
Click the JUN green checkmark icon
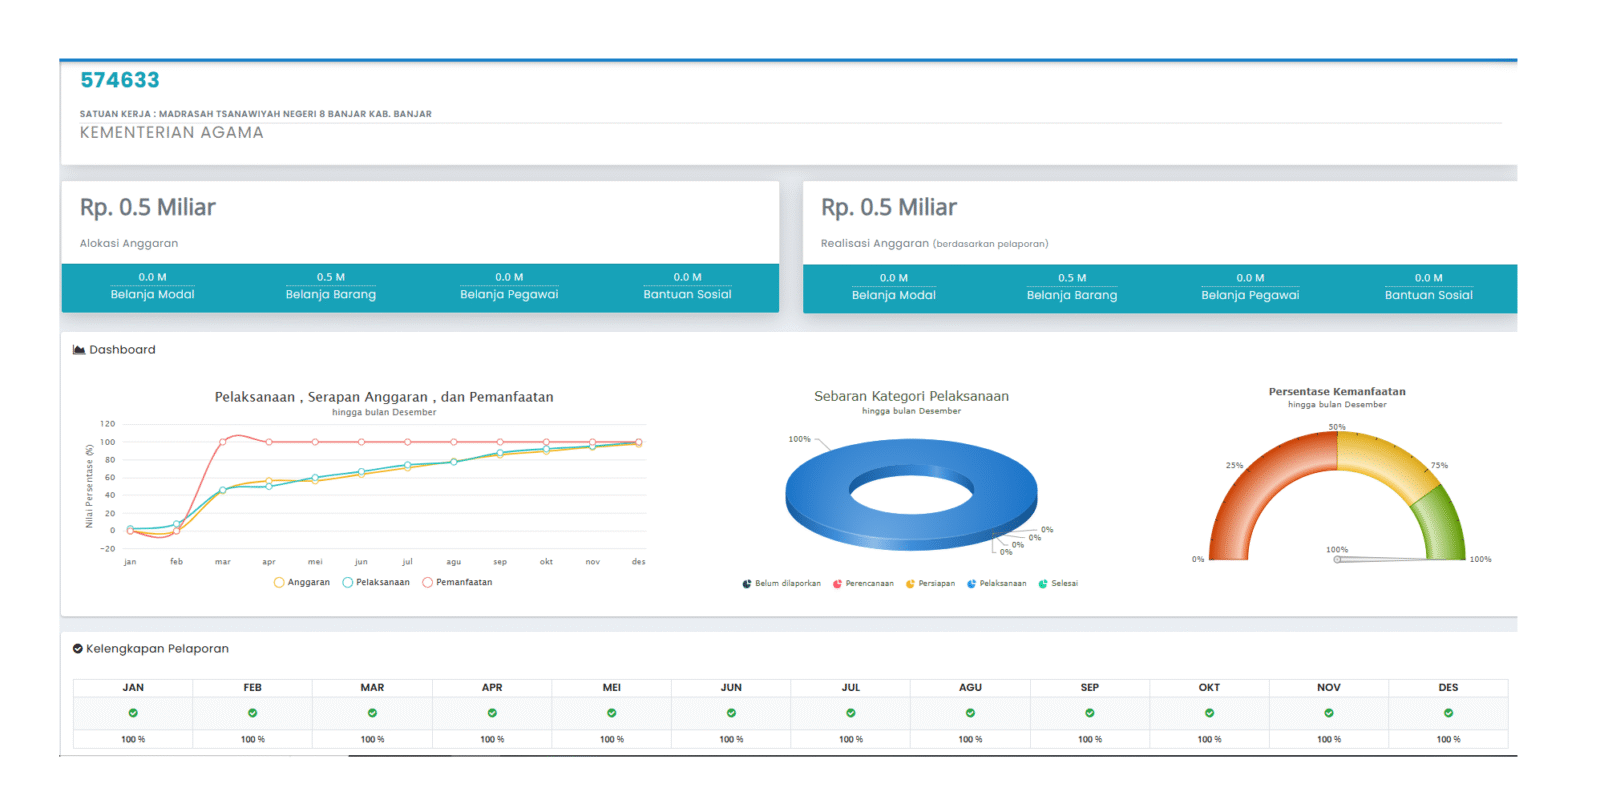(x=731, y=713)
